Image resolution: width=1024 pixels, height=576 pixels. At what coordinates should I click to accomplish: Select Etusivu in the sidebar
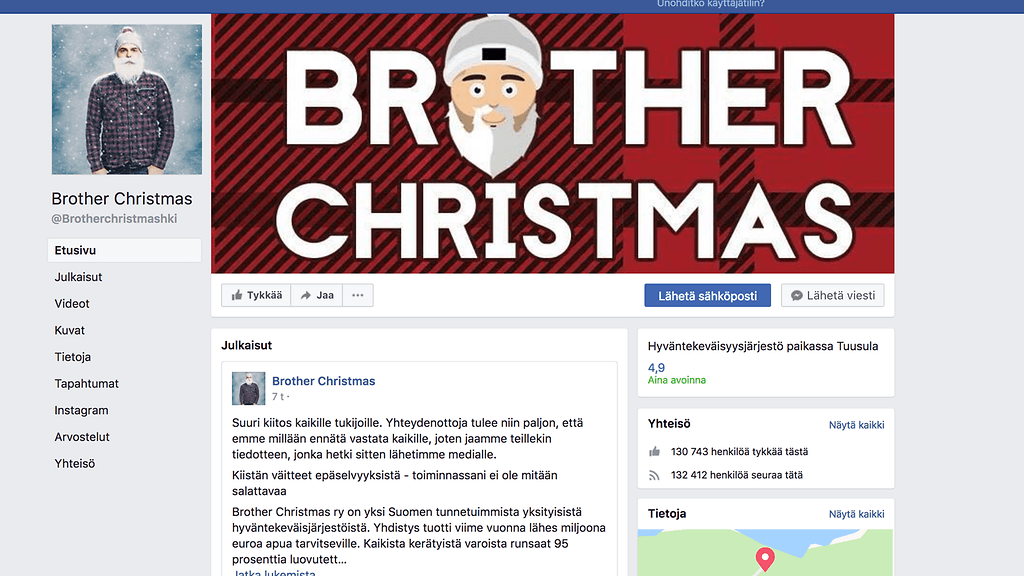(124, 250)
